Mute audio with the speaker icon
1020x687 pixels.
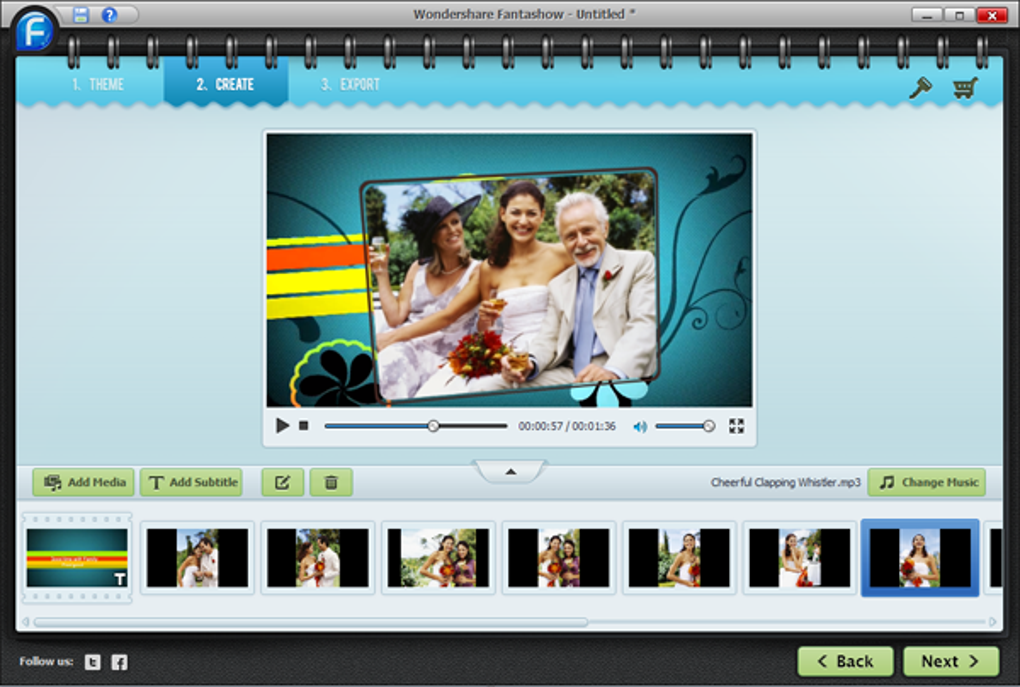pyautogui.click(x=640, y=427)
